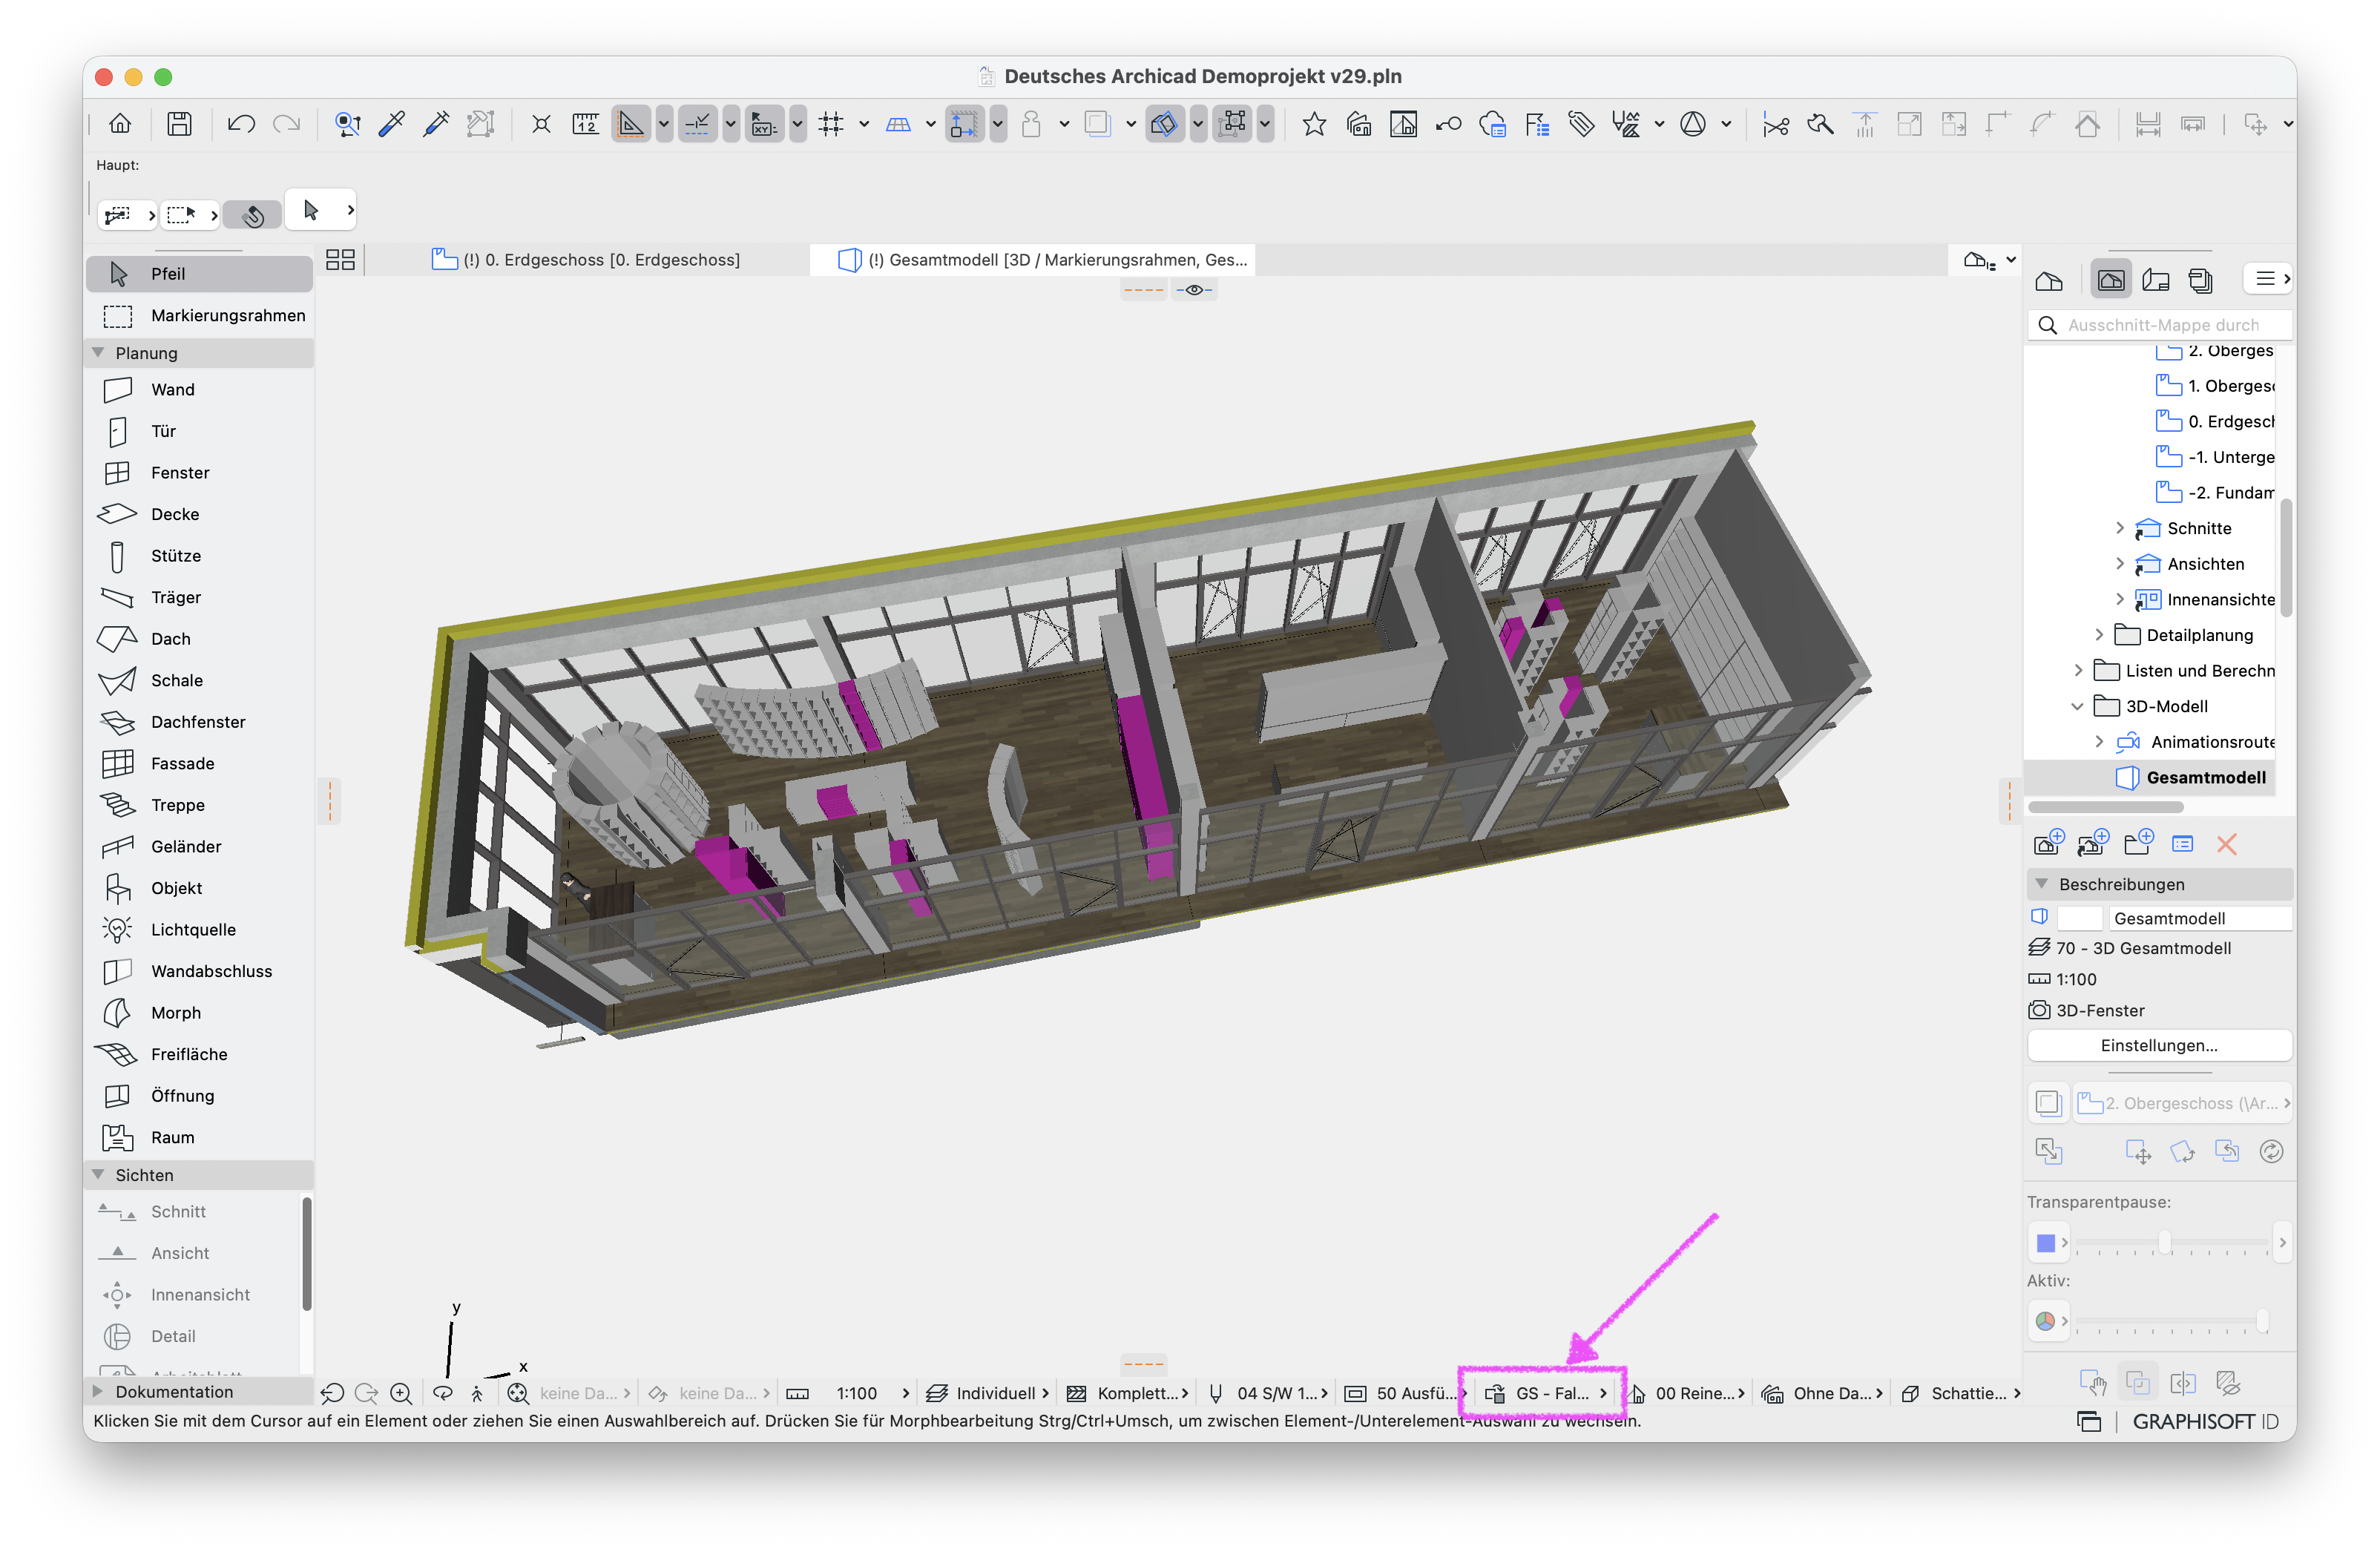The height and width of the screenshot is (1552, 2380).
Task: Expand the Dokumentation toolbox section
Action: 98,1391
